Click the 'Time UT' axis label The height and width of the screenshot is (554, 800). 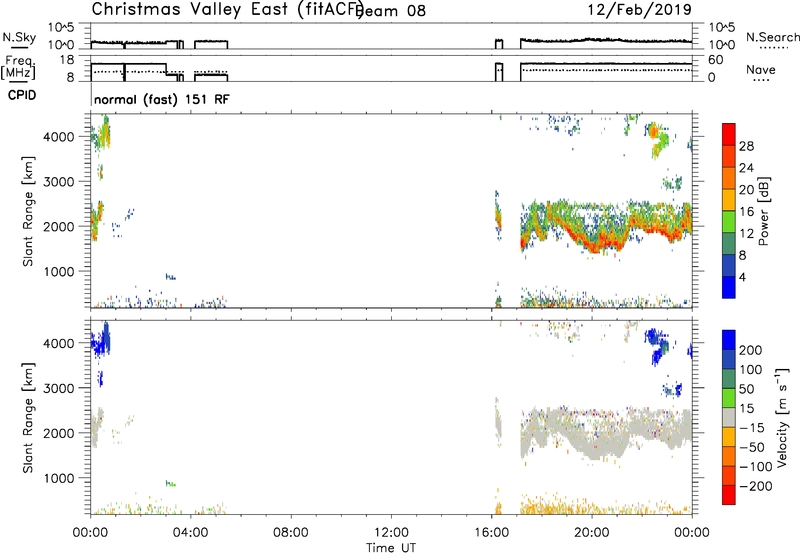(x=391, y=548)
